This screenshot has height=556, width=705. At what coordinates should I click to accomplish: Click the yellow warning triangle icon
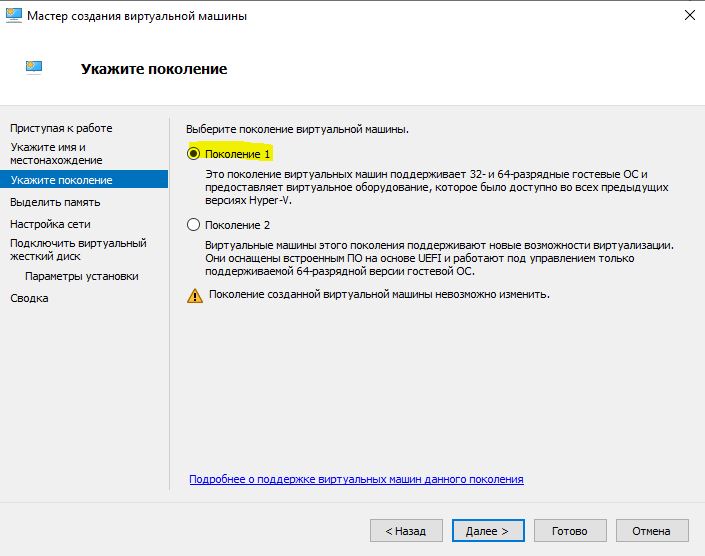[x=194, y=295]
